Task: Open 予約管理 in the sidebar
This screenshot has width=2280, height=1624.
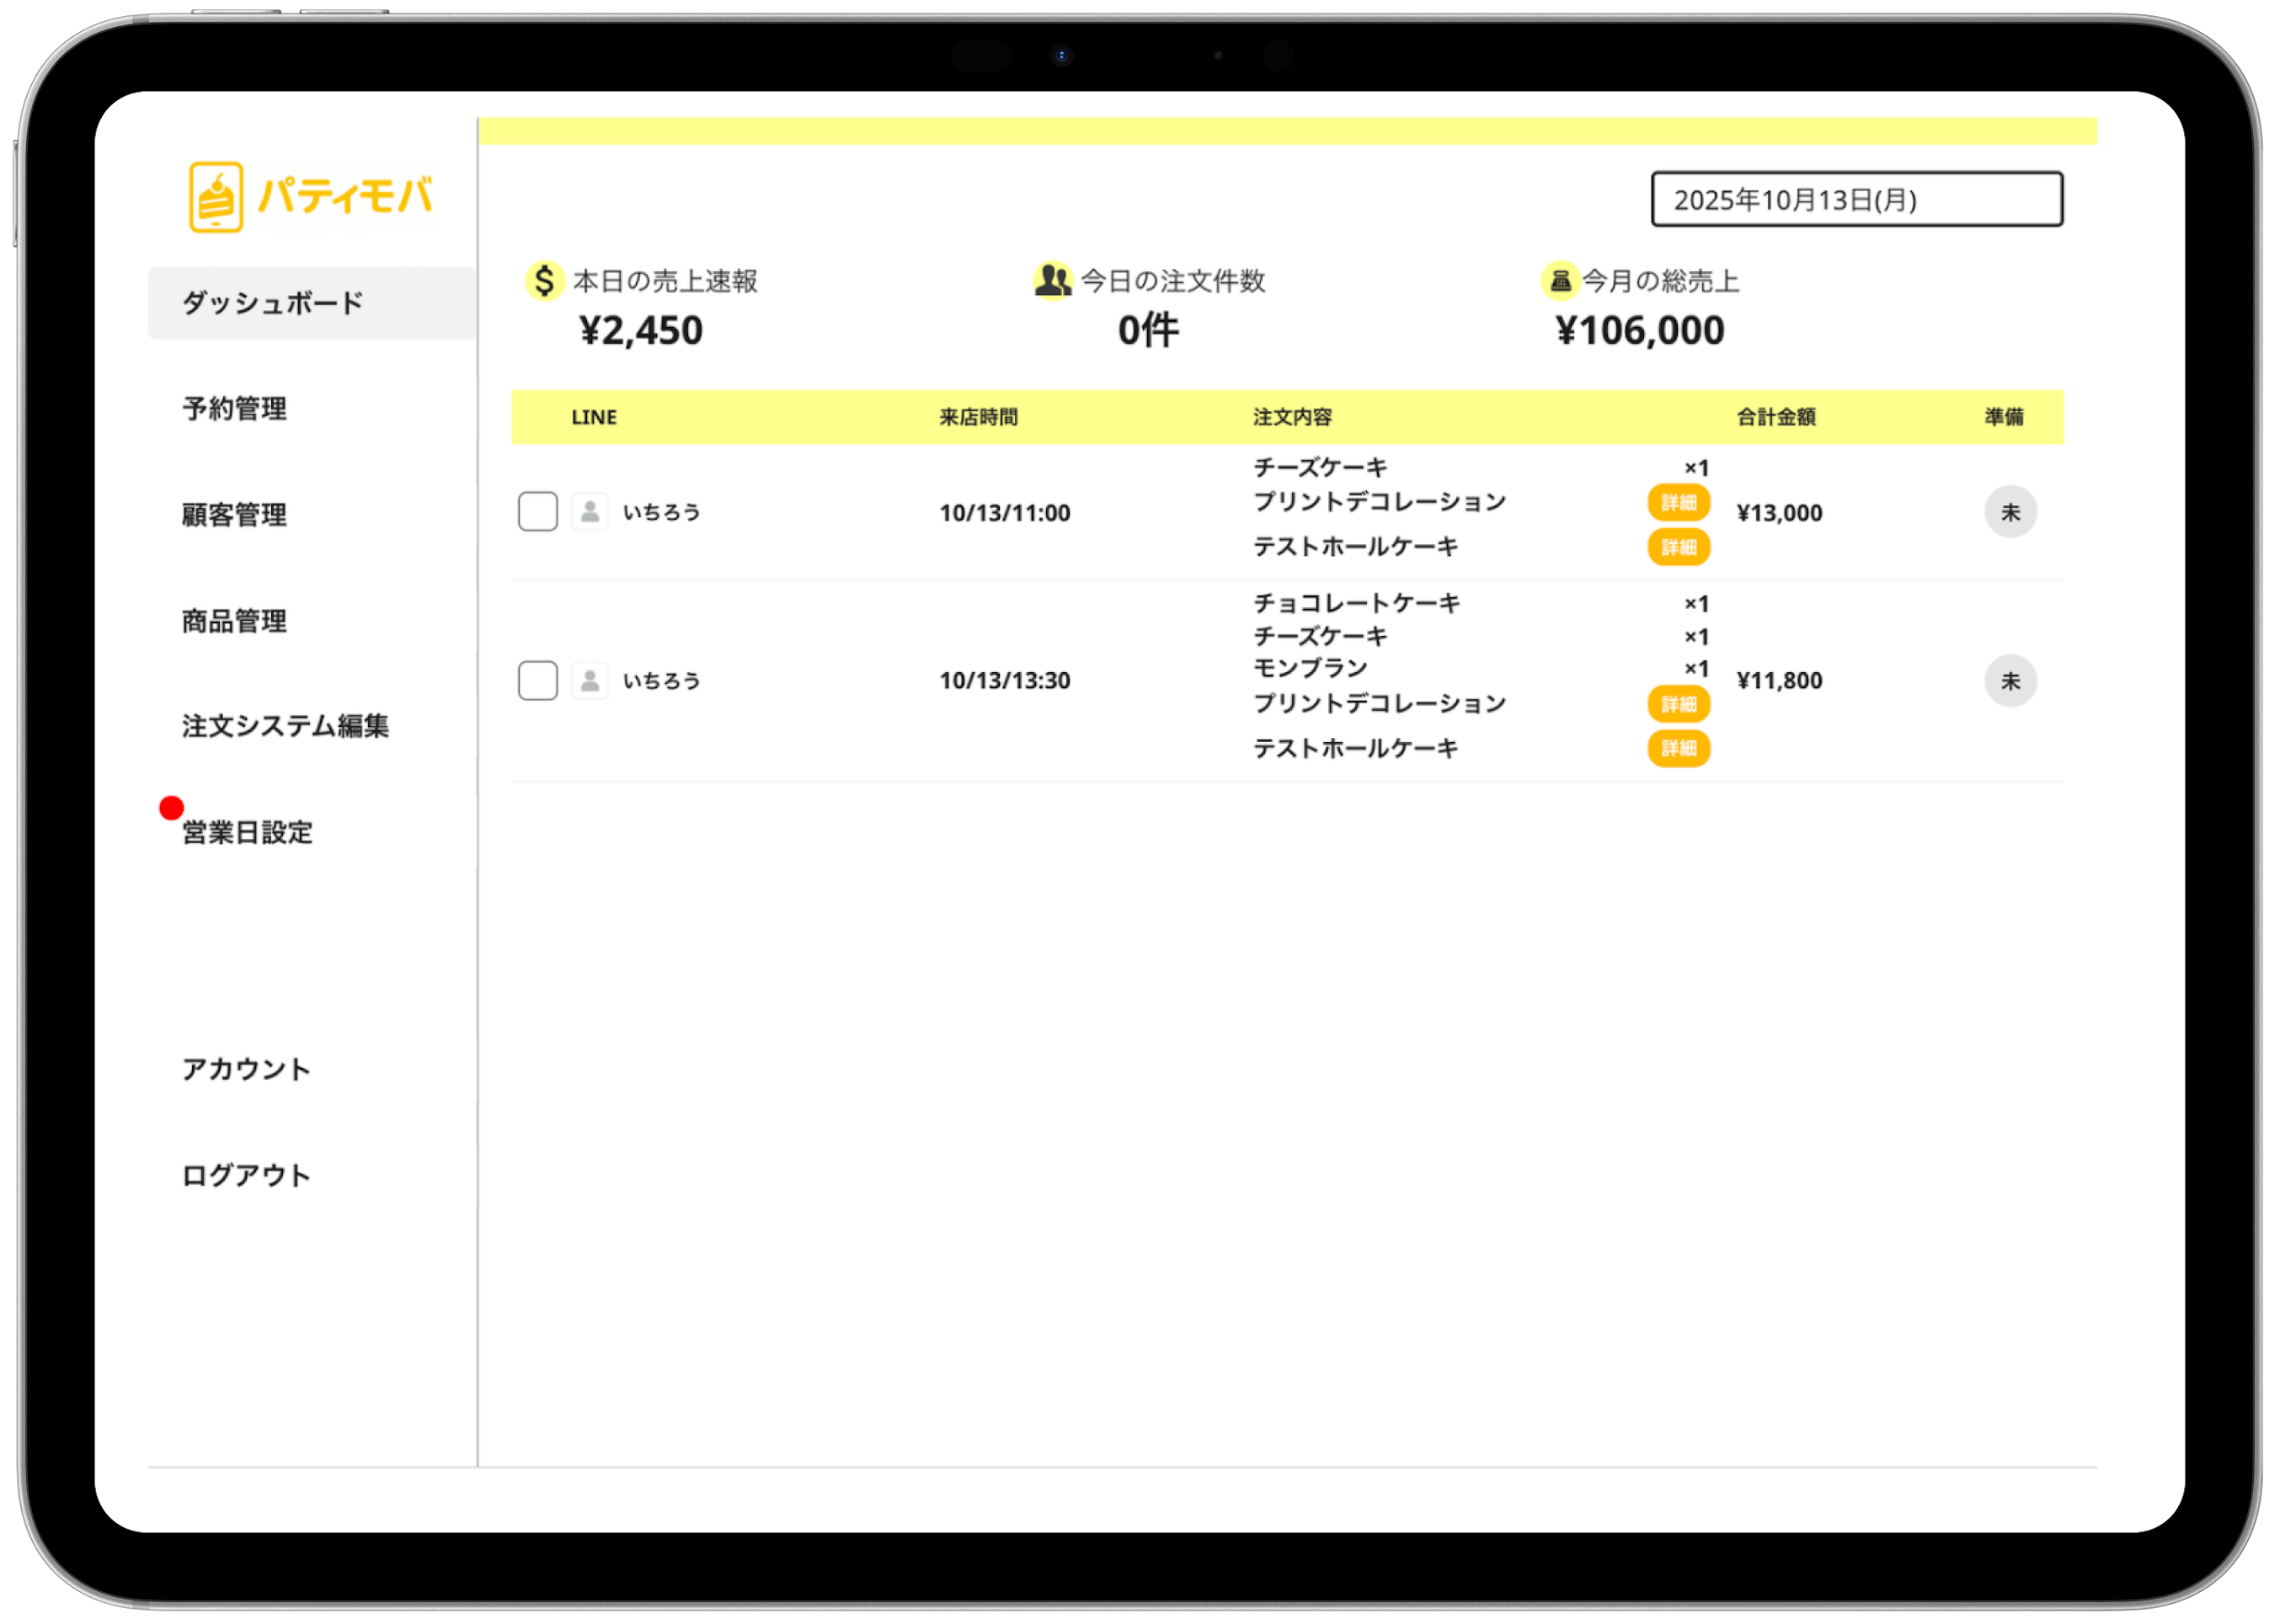Action: tap(235, 409)
